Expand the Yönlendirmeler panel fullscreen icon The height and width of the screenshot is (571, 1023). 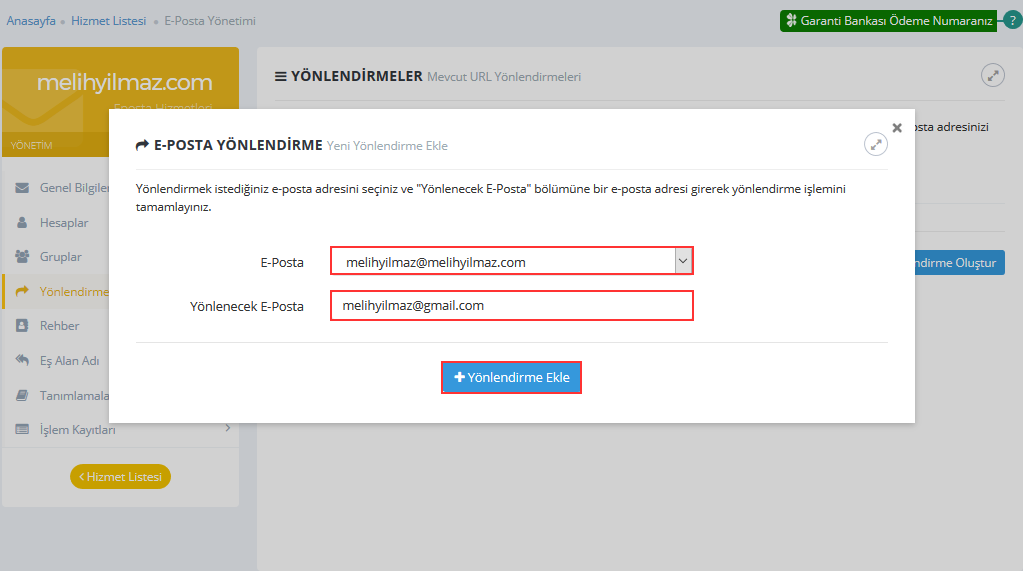(992, 75)
